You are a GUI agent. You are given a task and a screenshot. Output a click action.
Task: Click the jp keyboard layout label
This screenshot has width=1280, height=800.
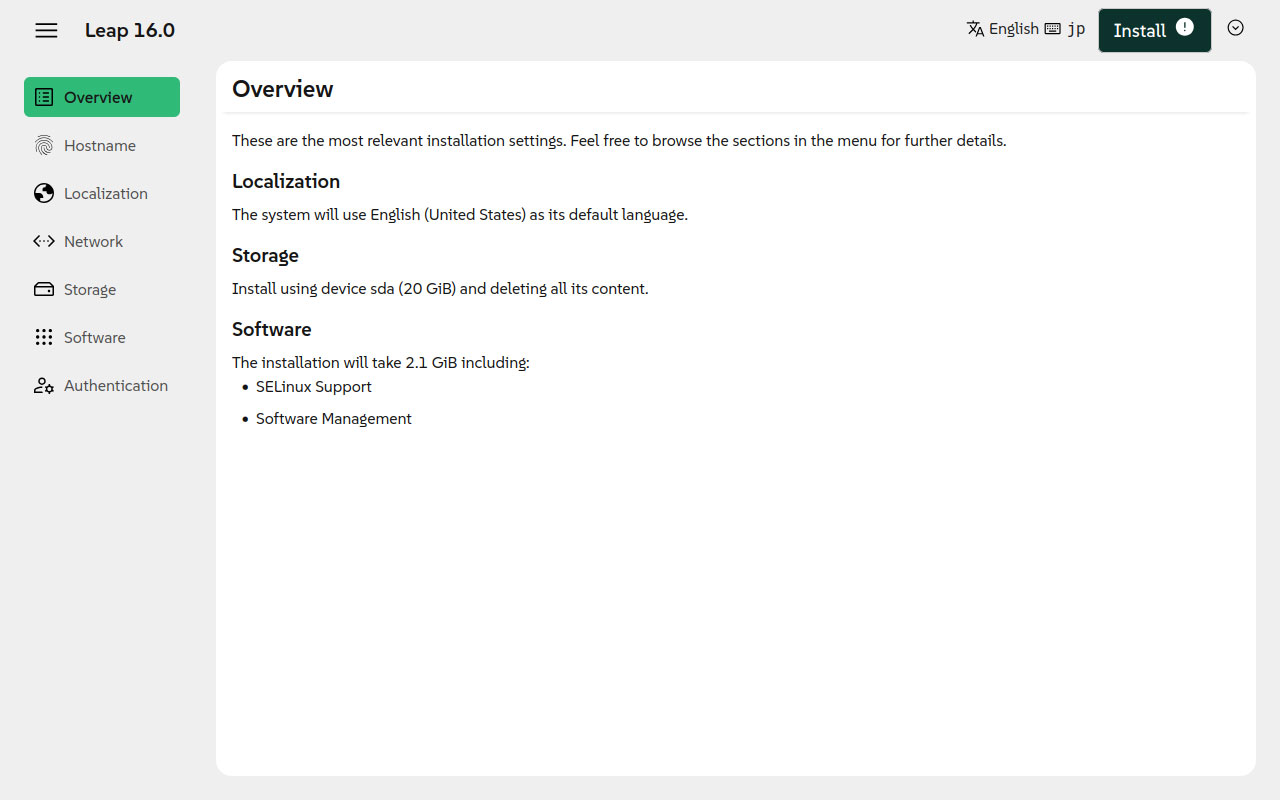pyautogui.click(x=1076, y=29)
